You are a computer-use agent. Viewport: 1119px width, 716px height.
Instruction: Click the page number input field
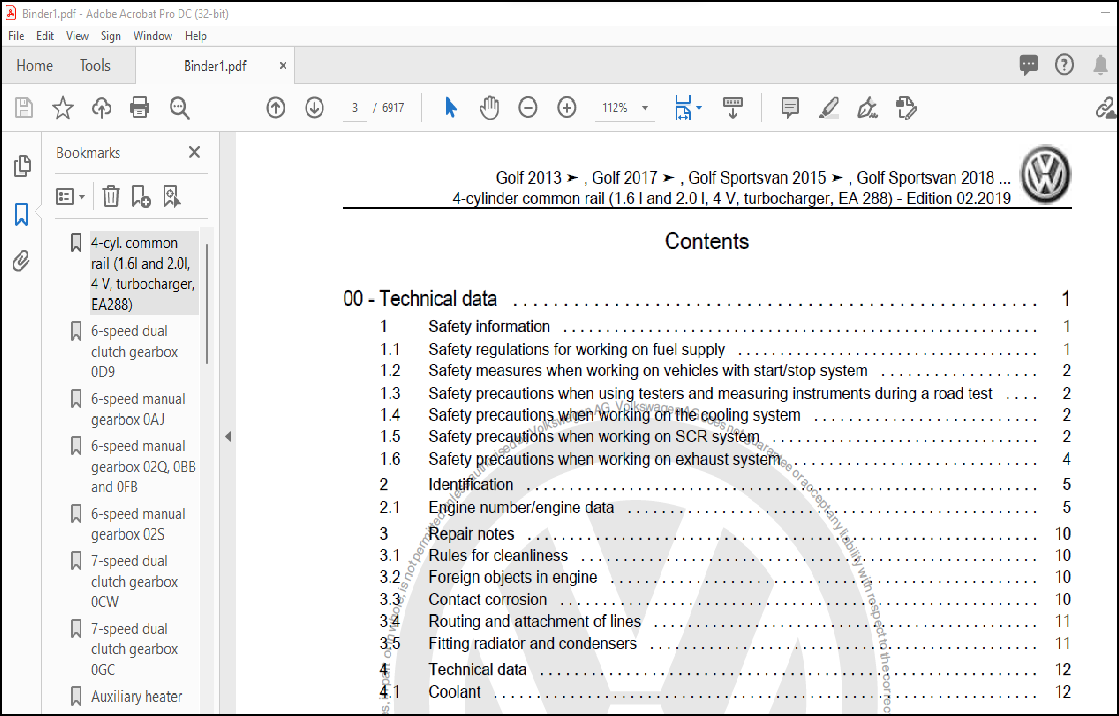pyautogui.click(x=355, y=108)
